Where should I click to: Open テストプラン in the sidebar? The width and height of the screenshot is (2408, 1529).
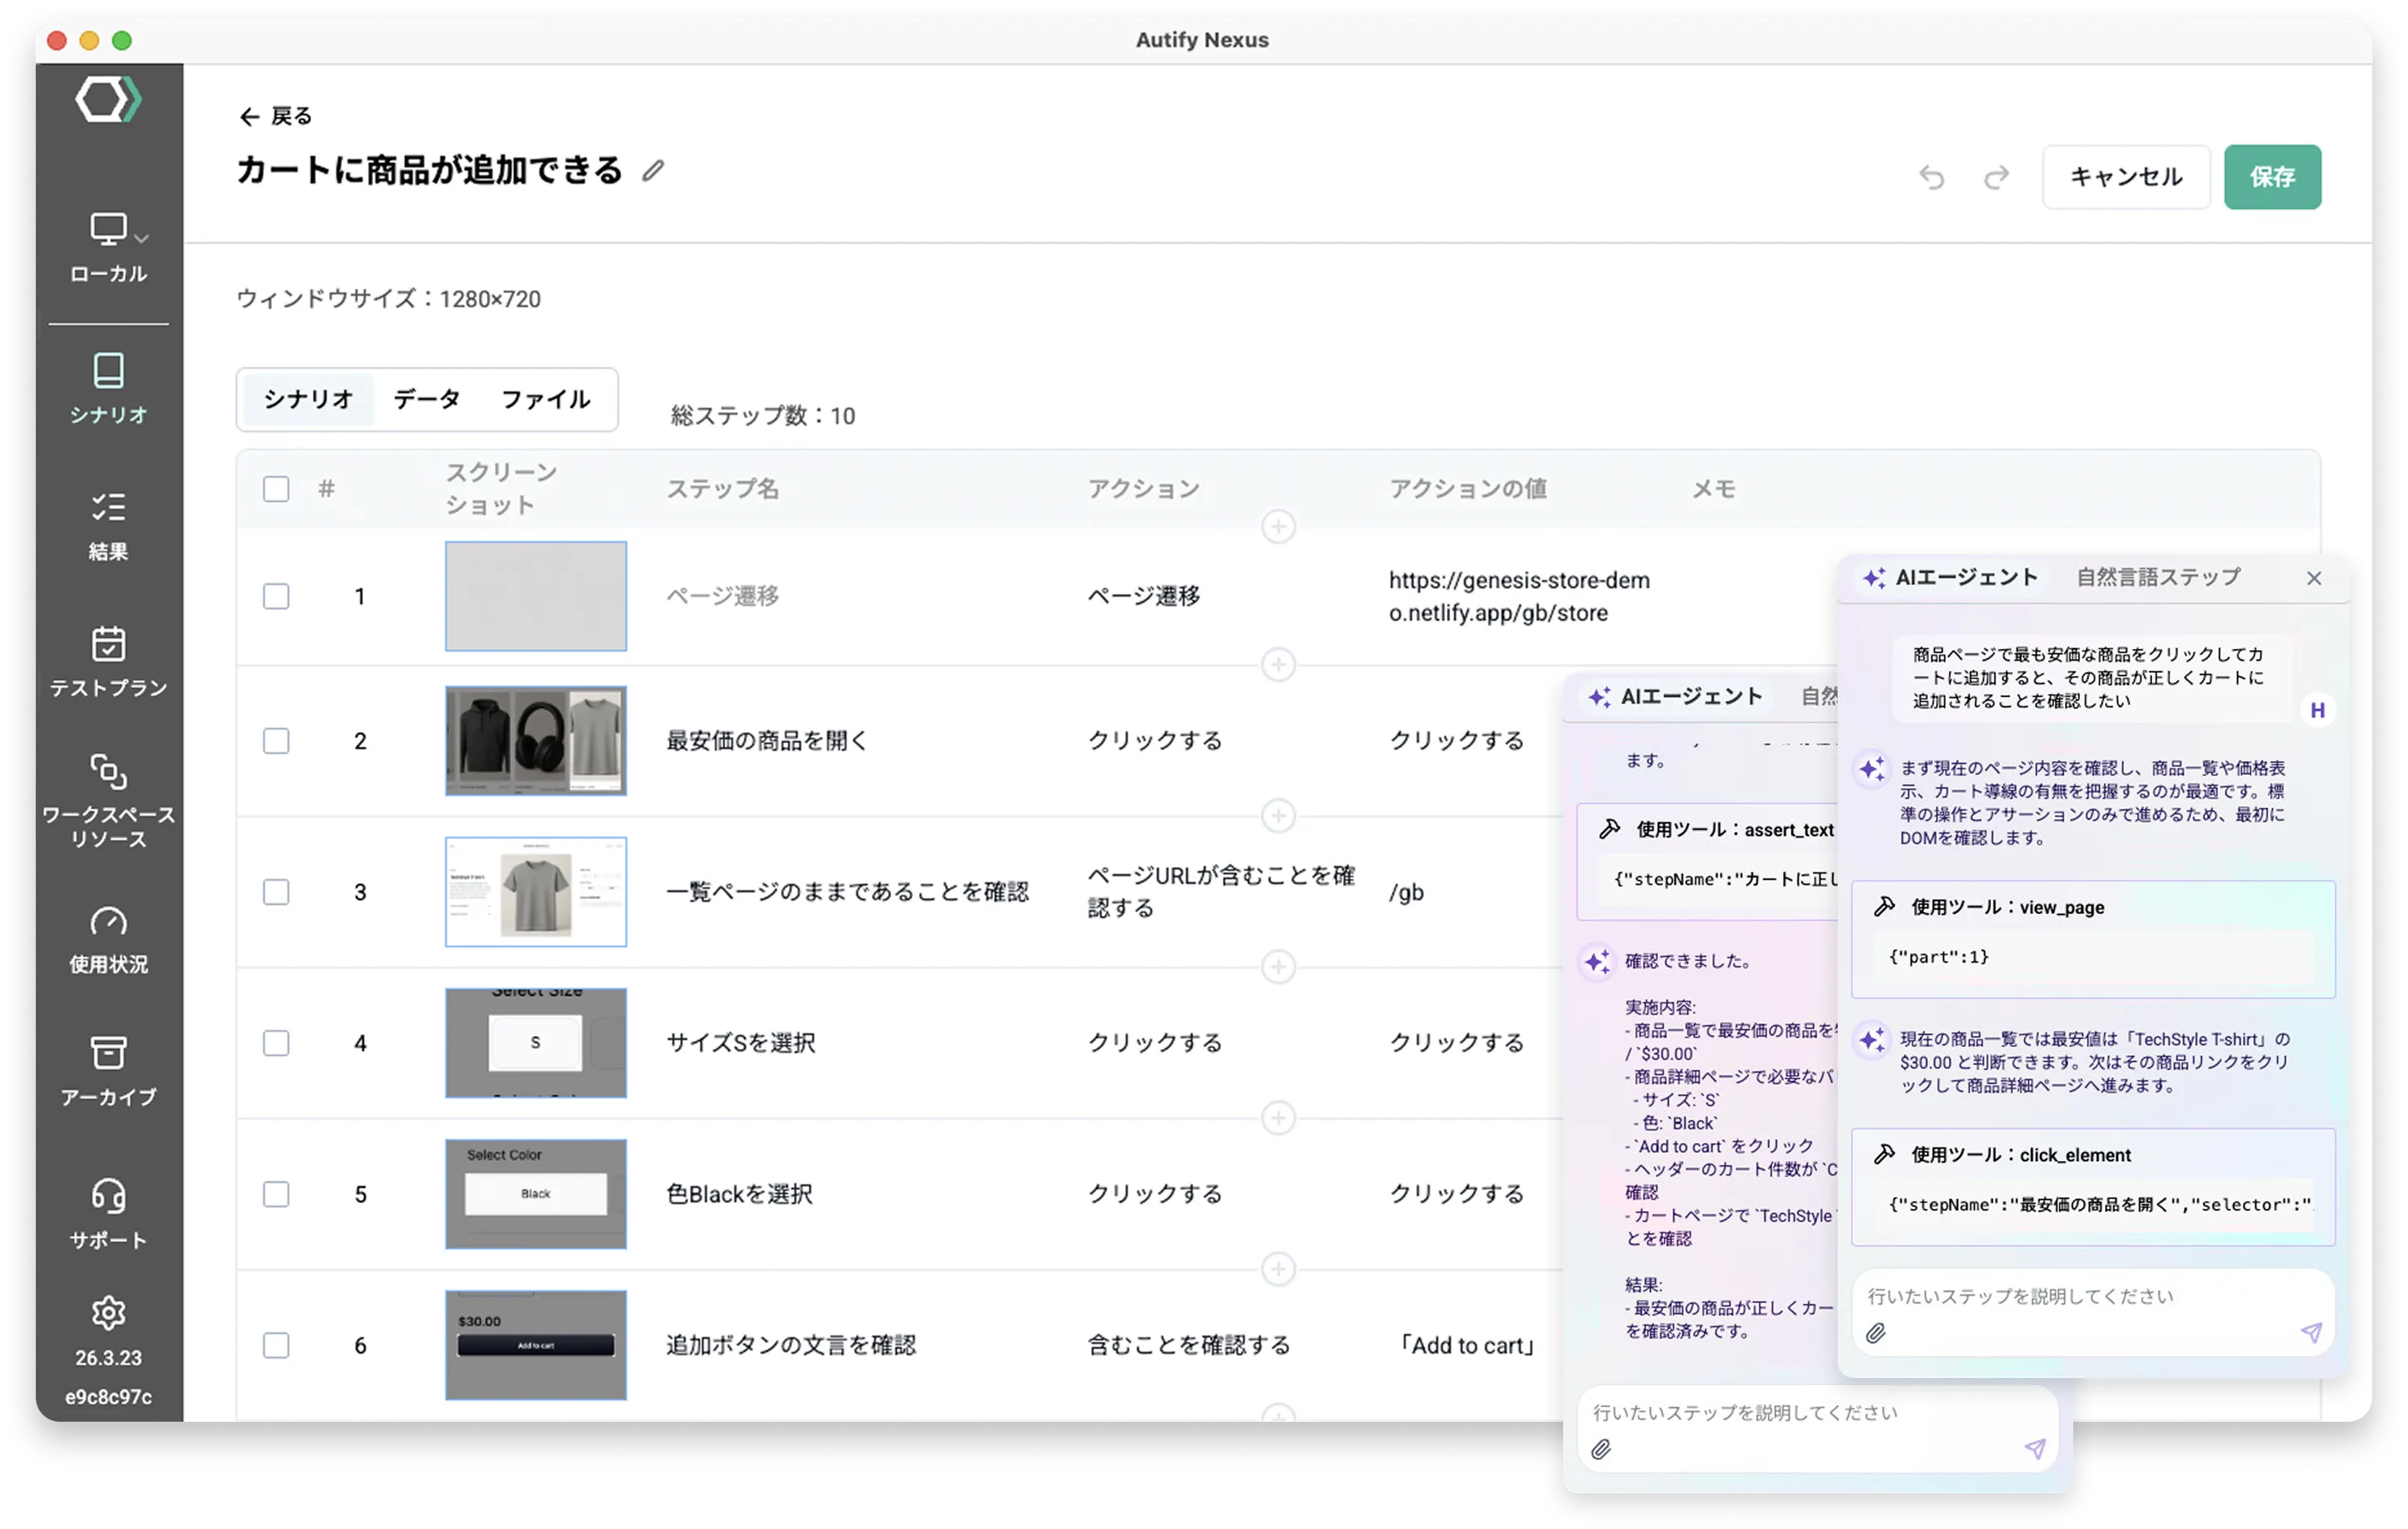[109, 660]
